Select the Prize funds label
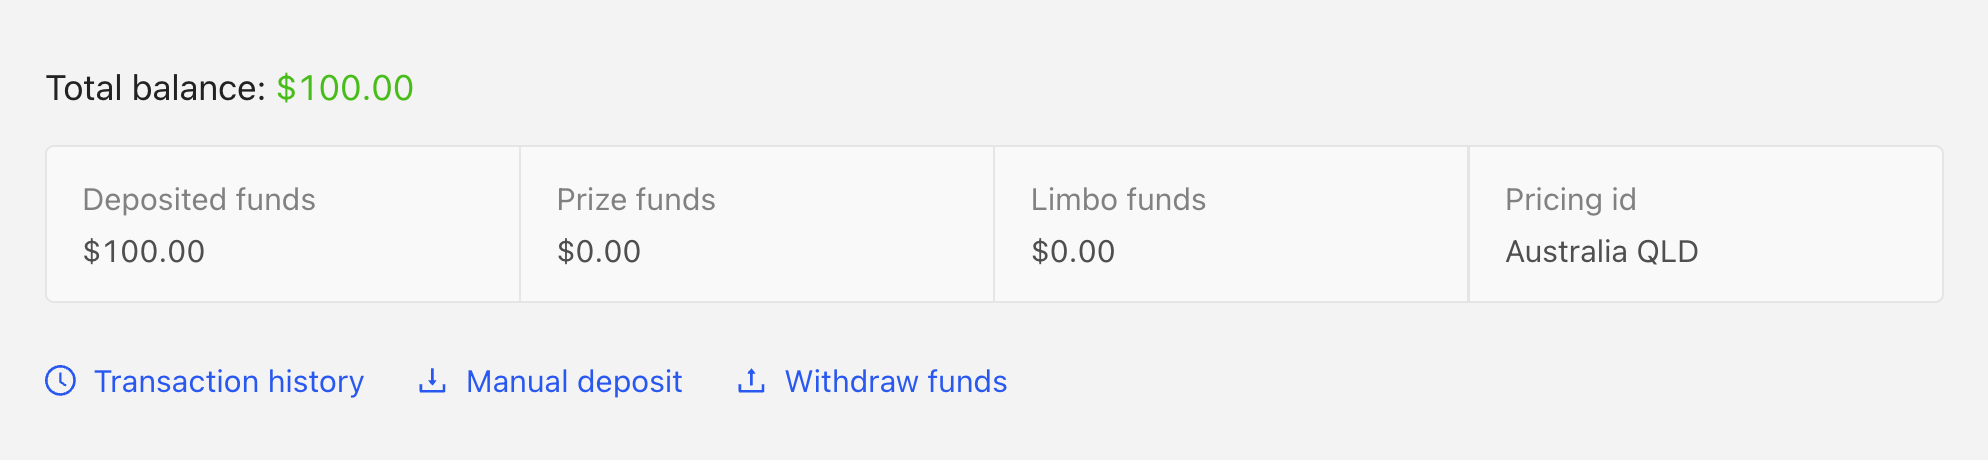The height and width of the screenshot is (460, 1988). point(636,200)
